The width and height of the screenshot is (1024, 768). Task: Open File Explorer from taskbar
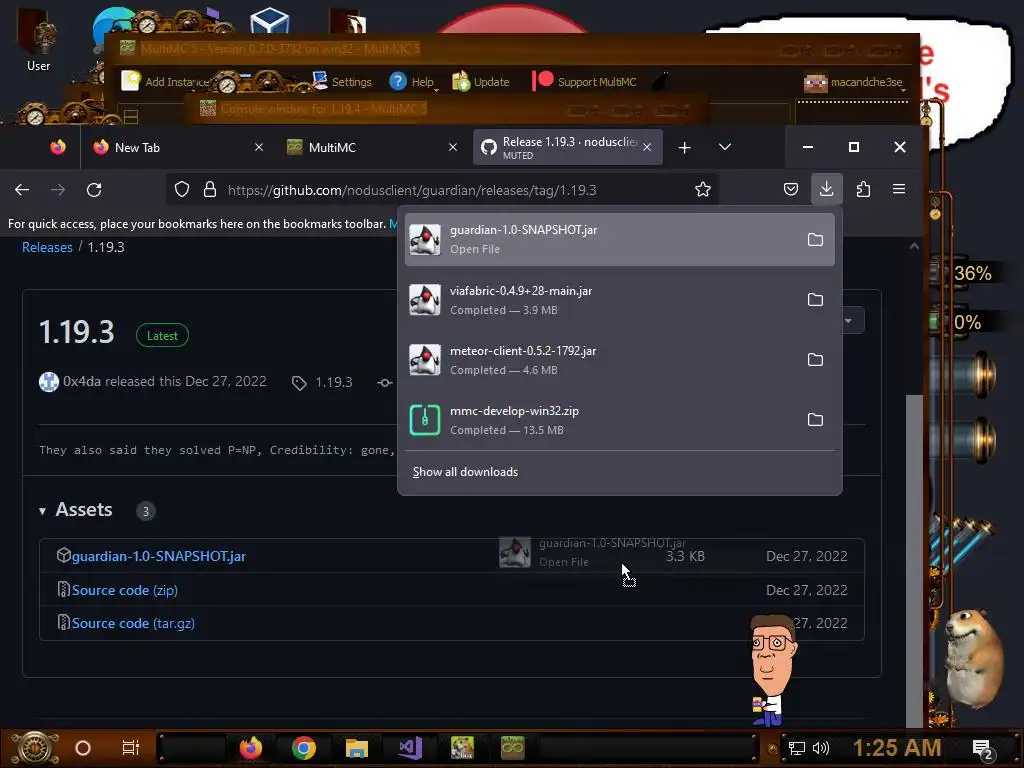pyautogui.click(x=357, y=748)
